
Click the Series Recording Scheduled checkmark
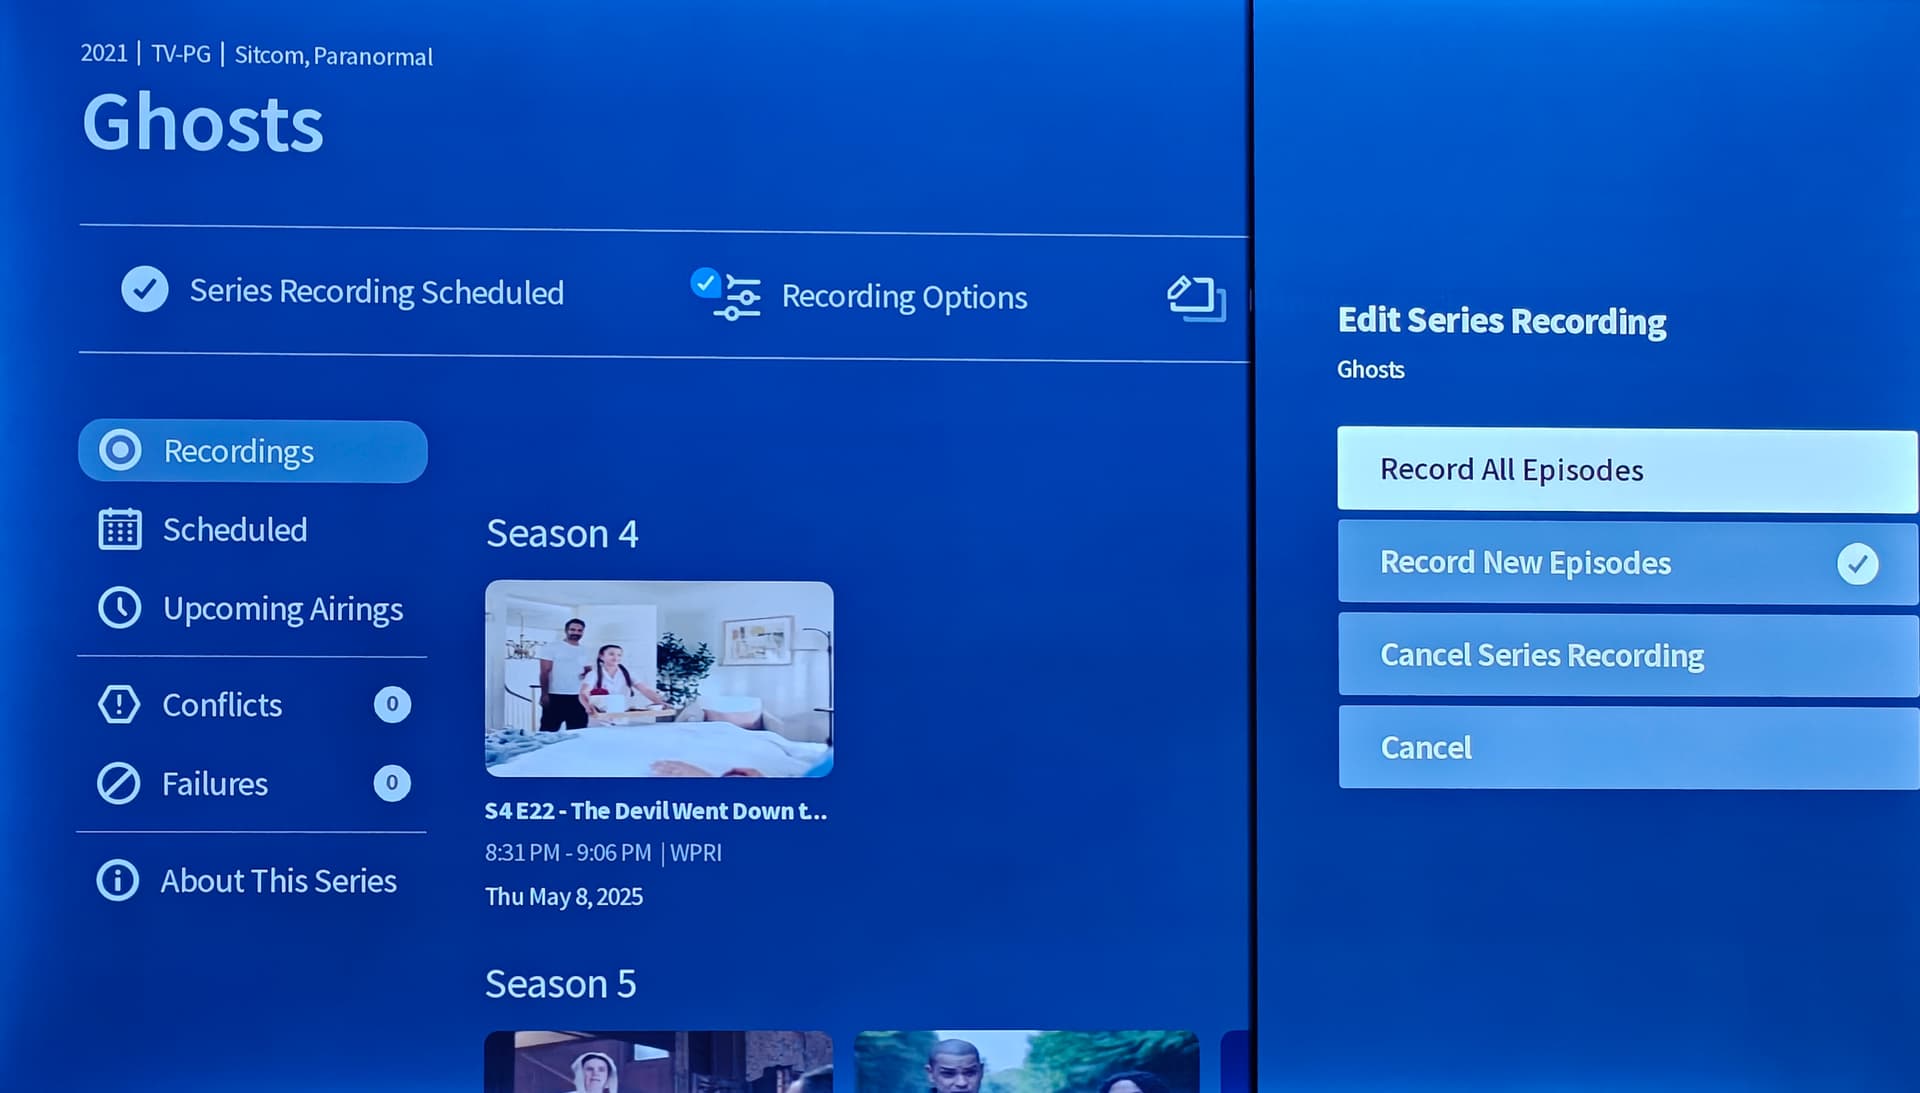pyautogui.click(x=145, y=290)
